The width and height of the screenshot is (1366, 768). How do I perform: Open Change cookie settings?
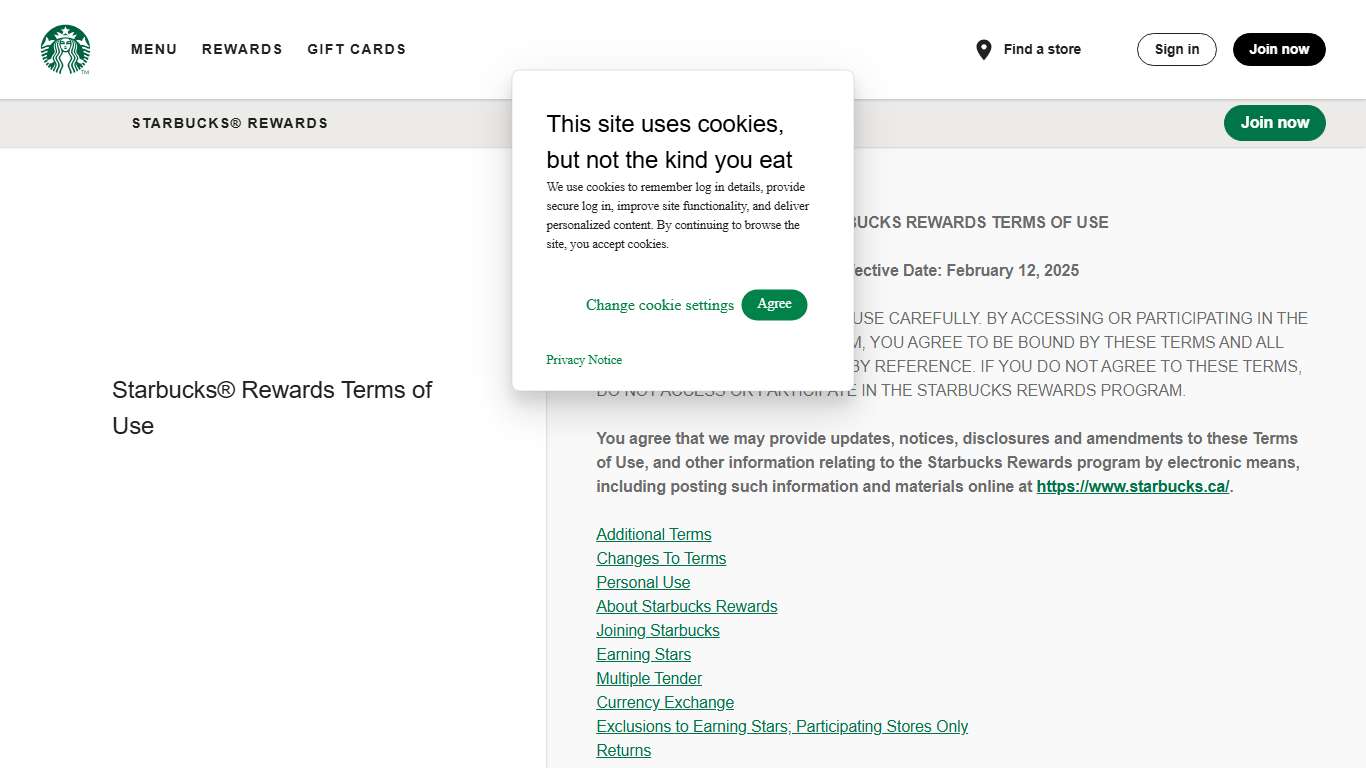pyautogui.click(x=660, y=305)
